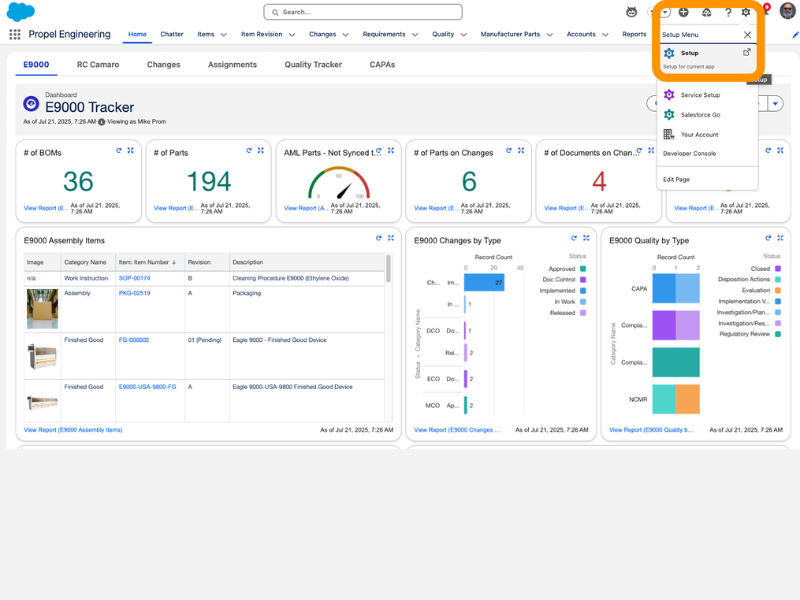Open the help question mark icon
The height and width of the screenshot is (600, 800).
coord(728,12)
